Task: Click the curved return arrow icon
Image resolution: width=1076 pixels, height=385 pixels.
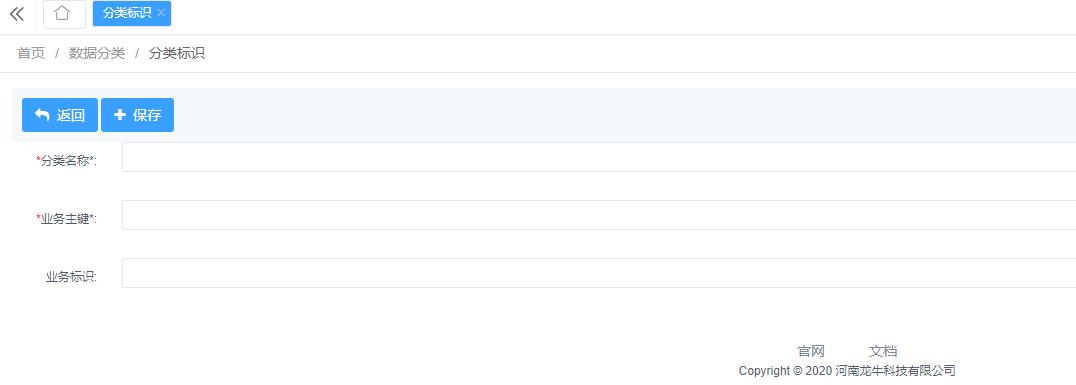Action: [x=42, y=115]
